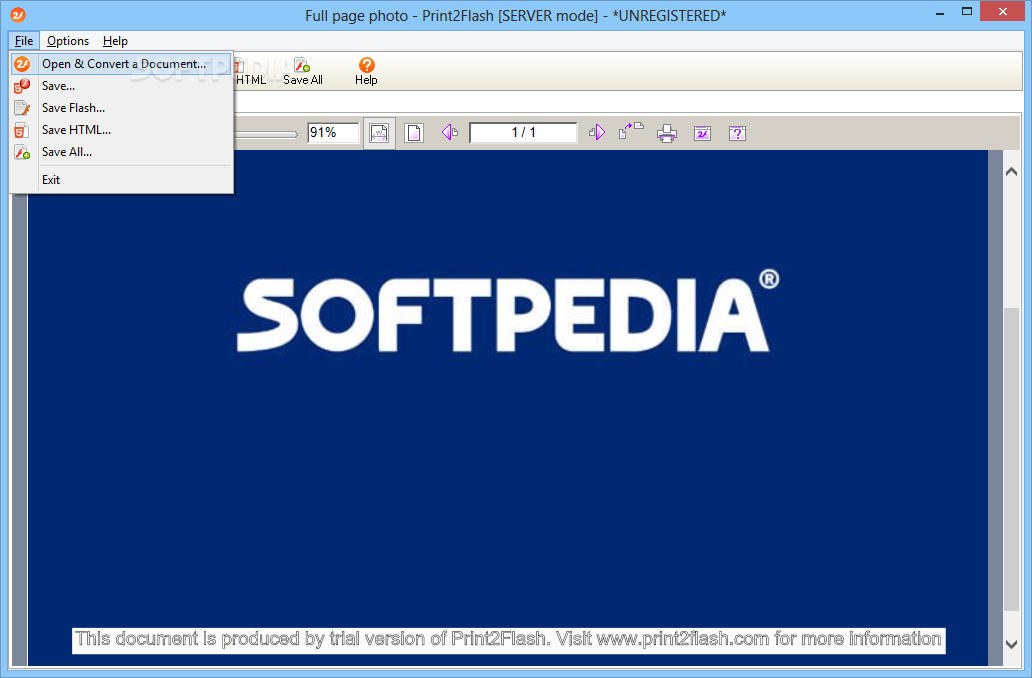Select Save... in File menu
Image resolution: width=1032 pixels, height=678 pixels.
[122, 86]
